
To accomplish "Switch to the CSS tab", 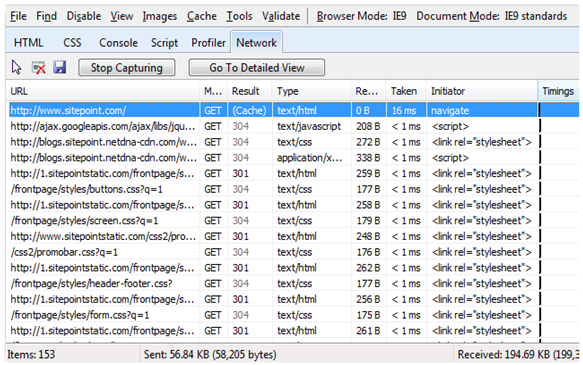I will 72,43.
